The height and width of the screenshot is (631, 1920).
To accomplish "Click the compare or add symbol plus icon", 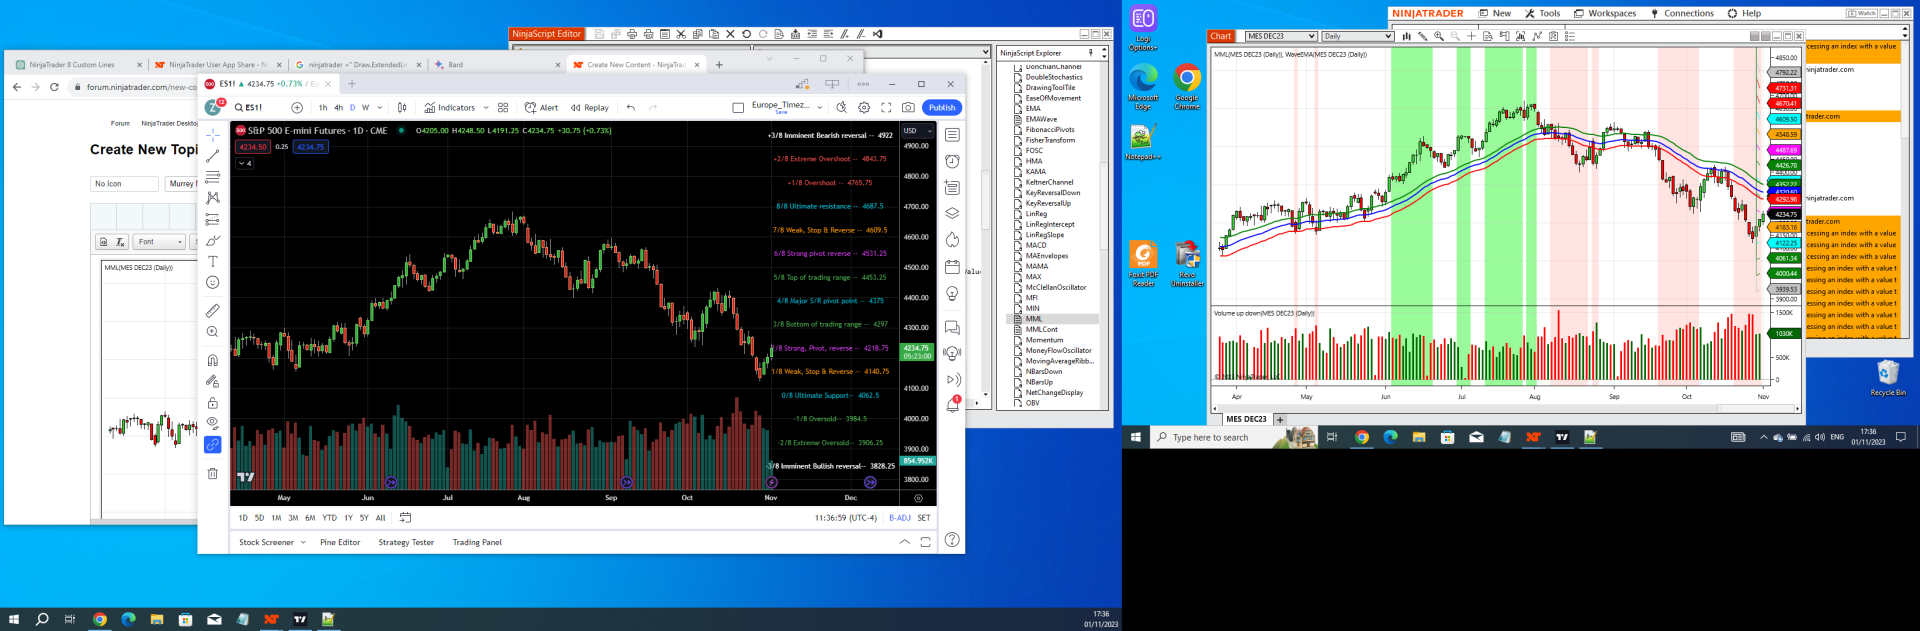I will pyautogui.click(x=297, y=107).
